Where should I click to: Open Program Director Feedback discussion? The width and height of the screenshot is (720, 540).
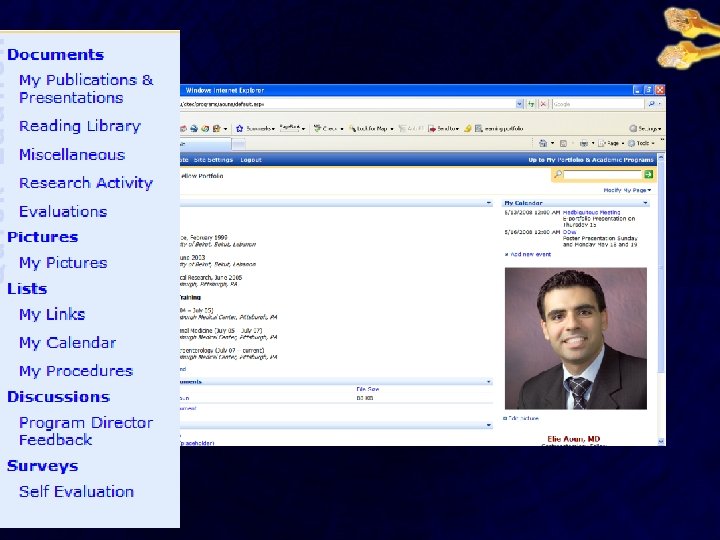[86, 431]
